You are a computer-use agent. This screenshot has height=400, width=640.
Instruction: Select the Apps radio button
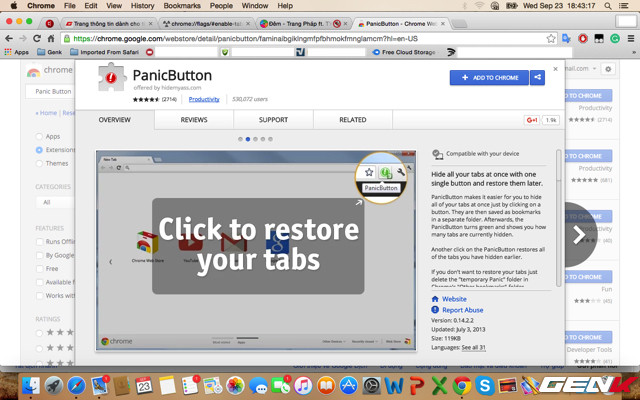tap(39, 136)
